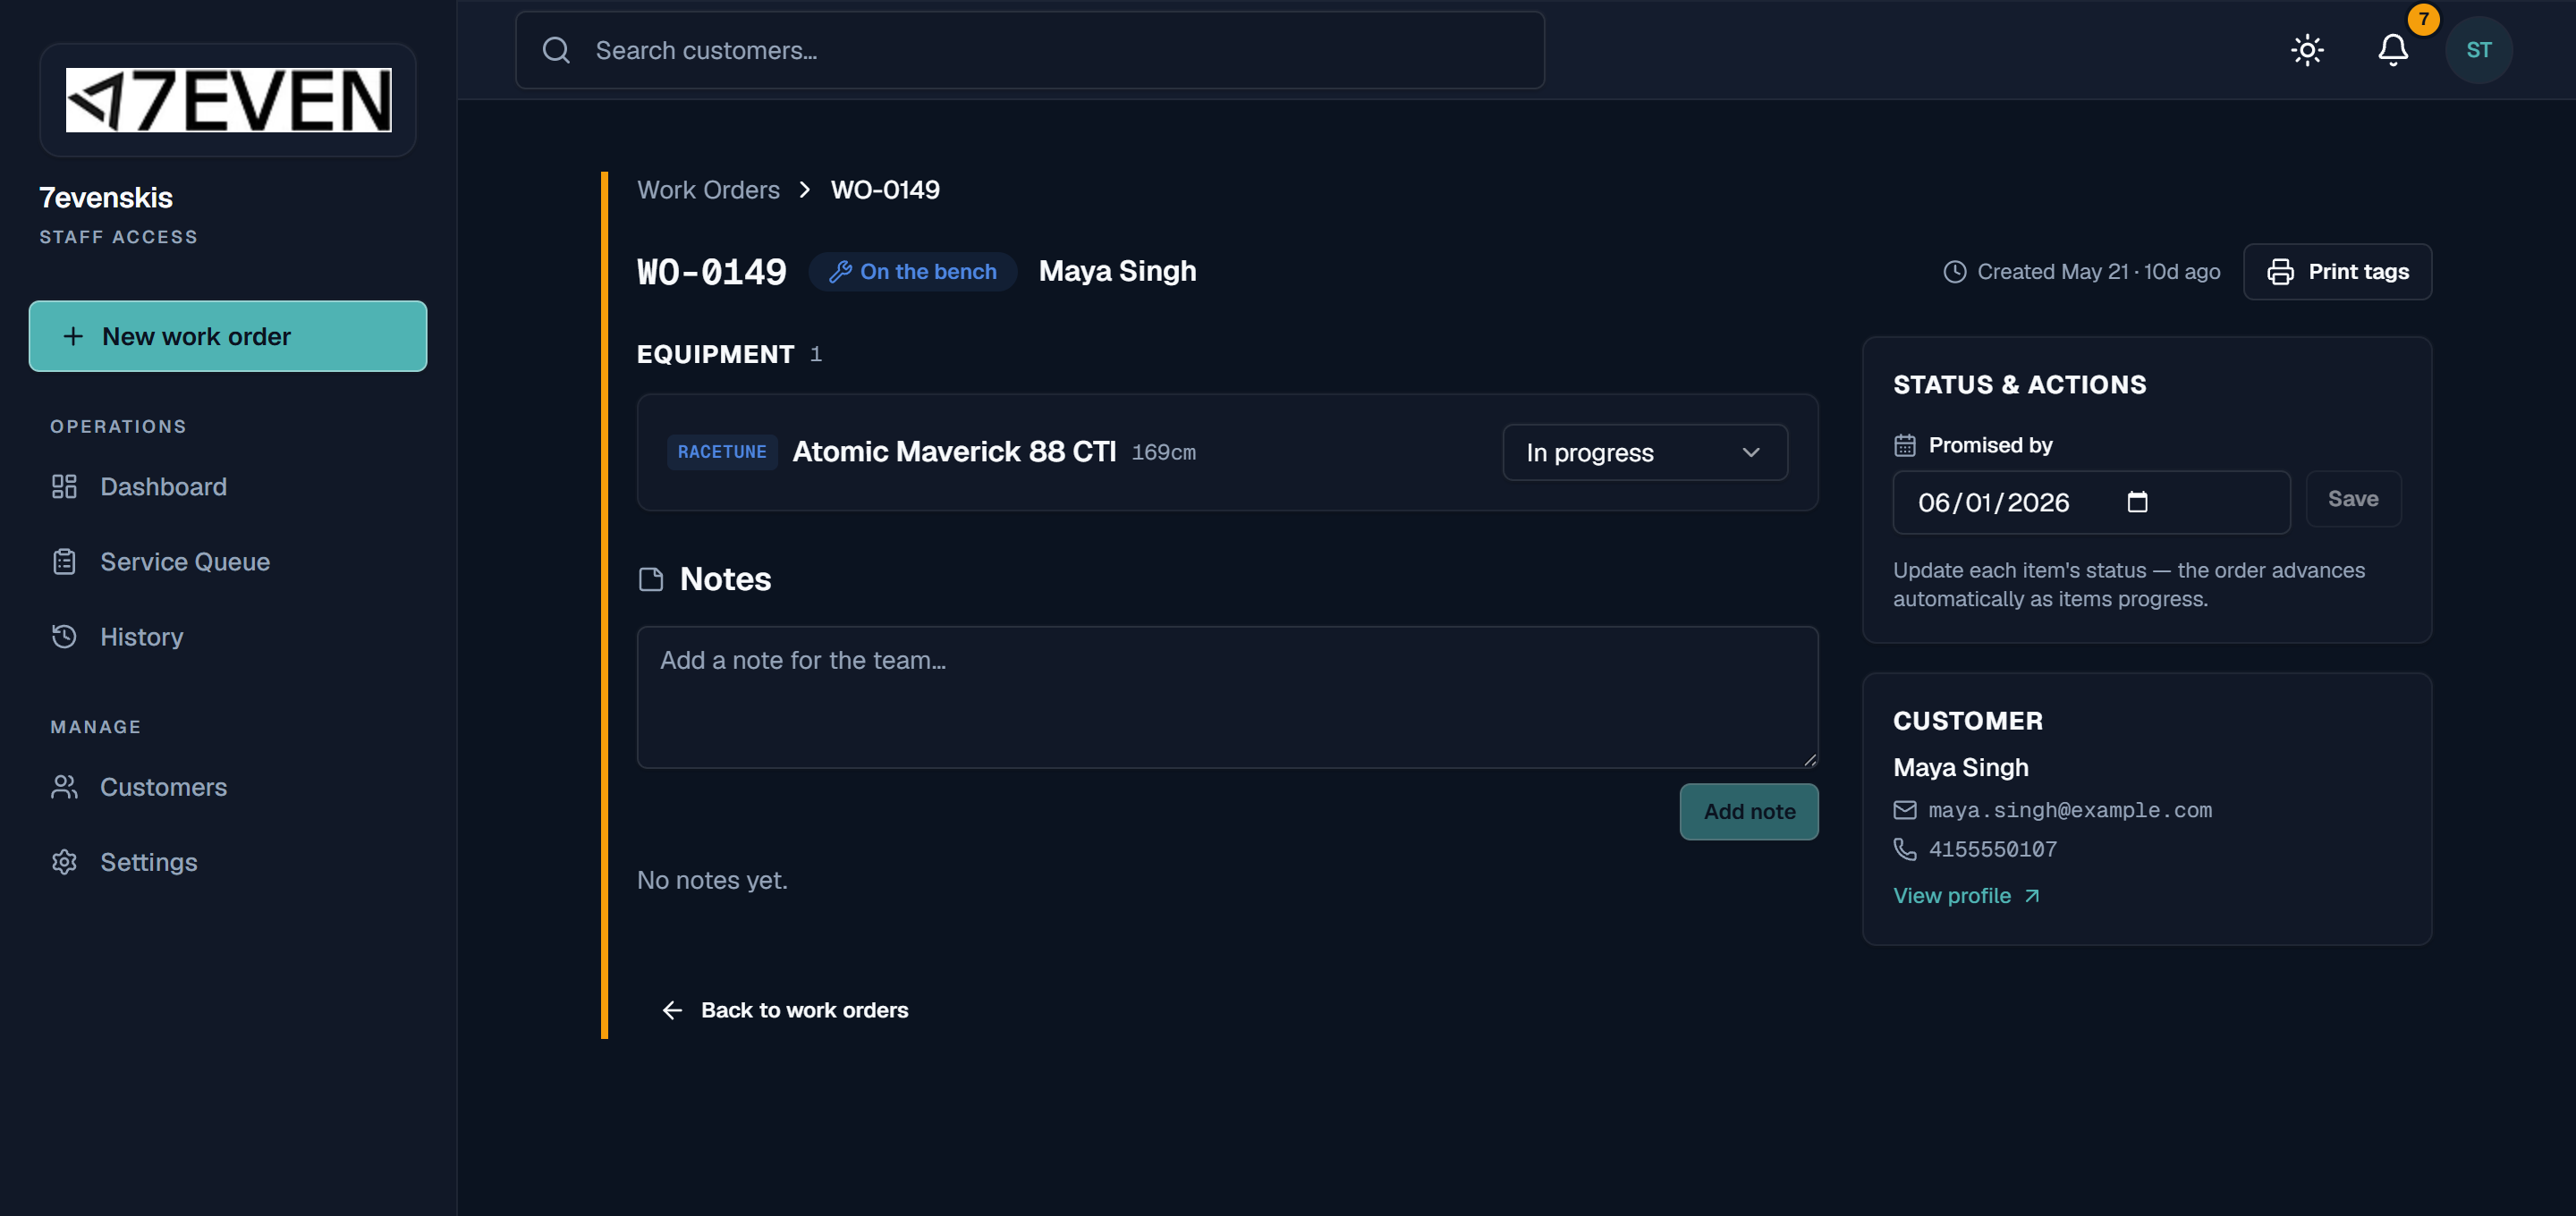Click the notification count badge 7
The width and height of the screenshot is (2576, 1216).
[2423, 19]
